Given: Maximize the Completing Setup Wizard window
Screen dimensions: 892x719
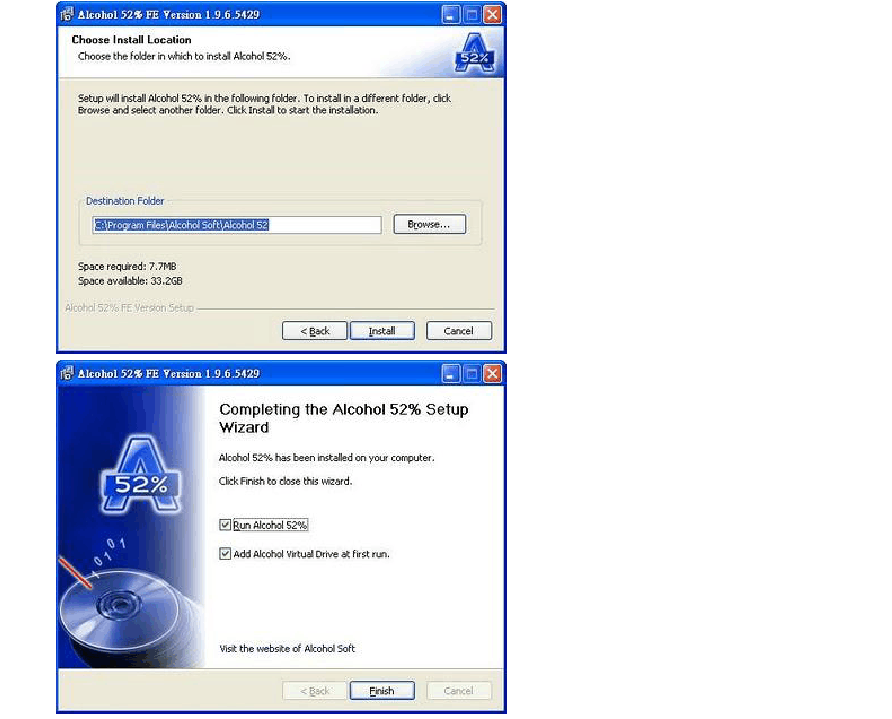Looking at the screenshot, I should (x=472, y=374).
